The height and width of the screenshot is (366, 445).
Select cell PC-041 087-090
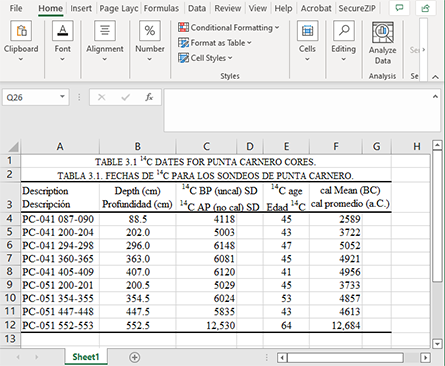[x=60, y=219]
